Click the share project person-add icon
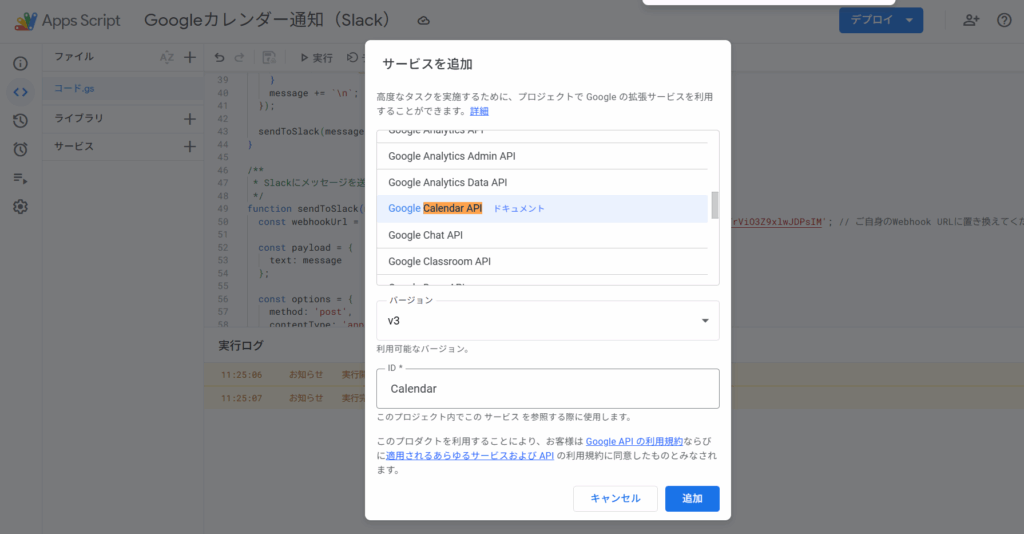Screen dimensions: 1024x534 971,20
